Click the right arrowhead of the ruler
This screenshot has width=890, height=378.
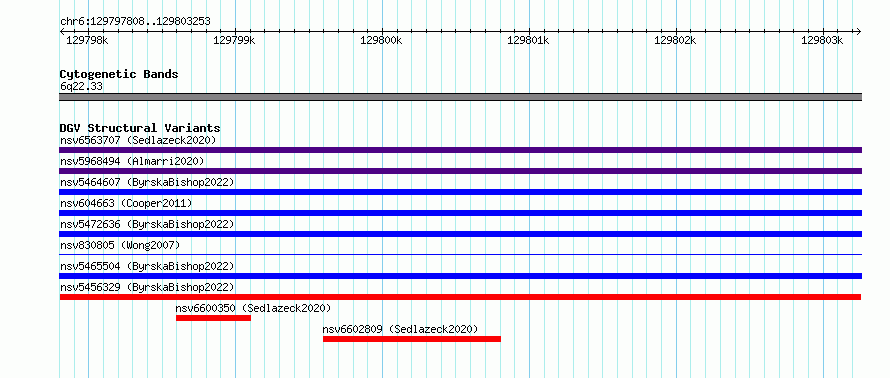tap(859, 31)
